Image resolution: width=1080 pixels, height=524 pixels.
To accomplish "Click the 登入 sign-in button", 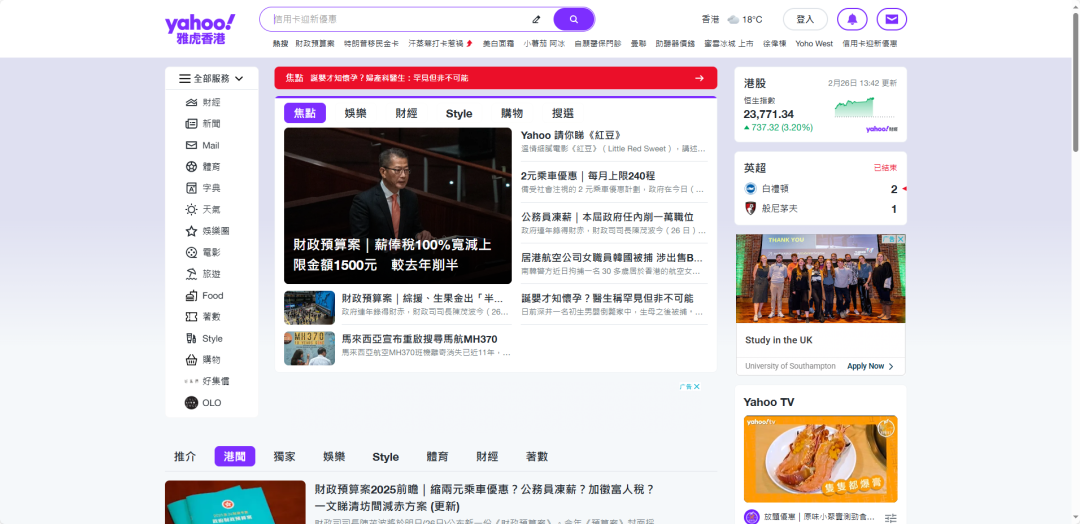I will tap(805, 19).
